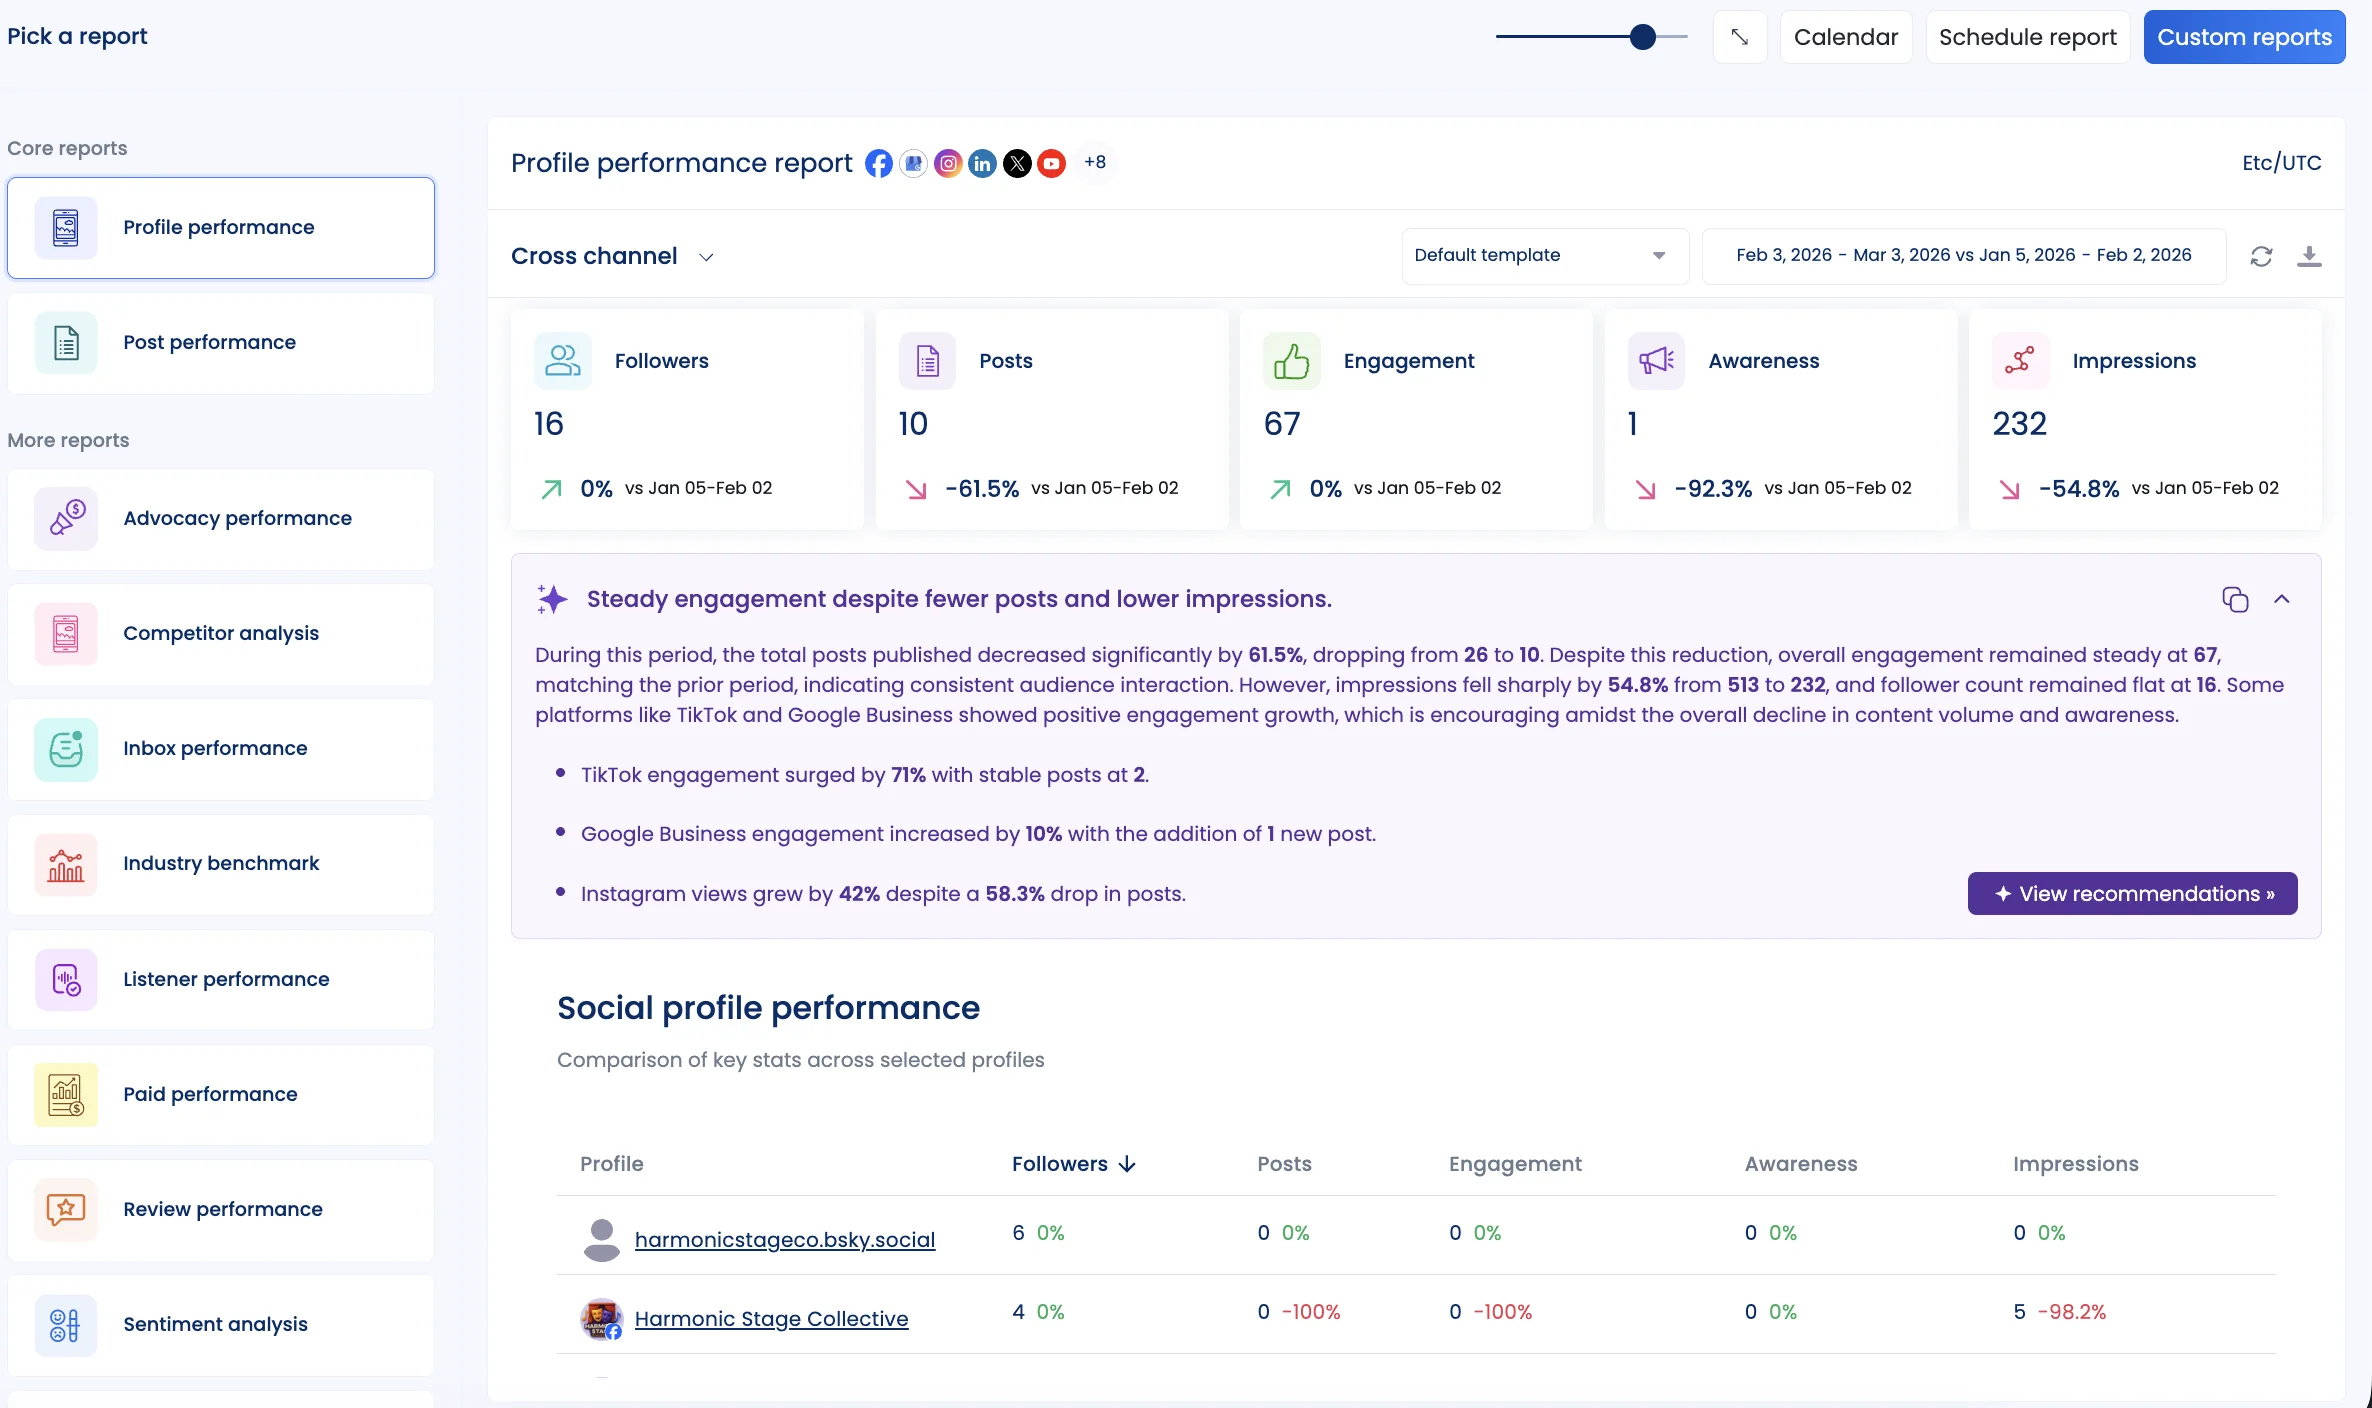The height and width of the screenshot is (1408, 2372).
Task: Click the collapse arrows icon near Calendar
Action: coord(1740,37)
